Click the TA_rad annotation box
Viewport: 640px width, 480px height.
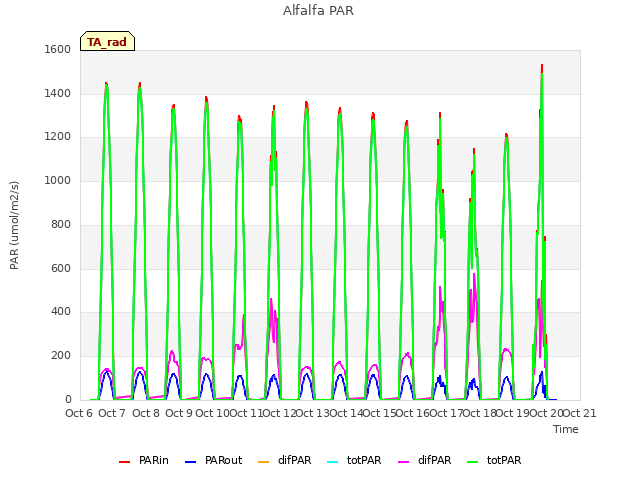pos(107,41)
